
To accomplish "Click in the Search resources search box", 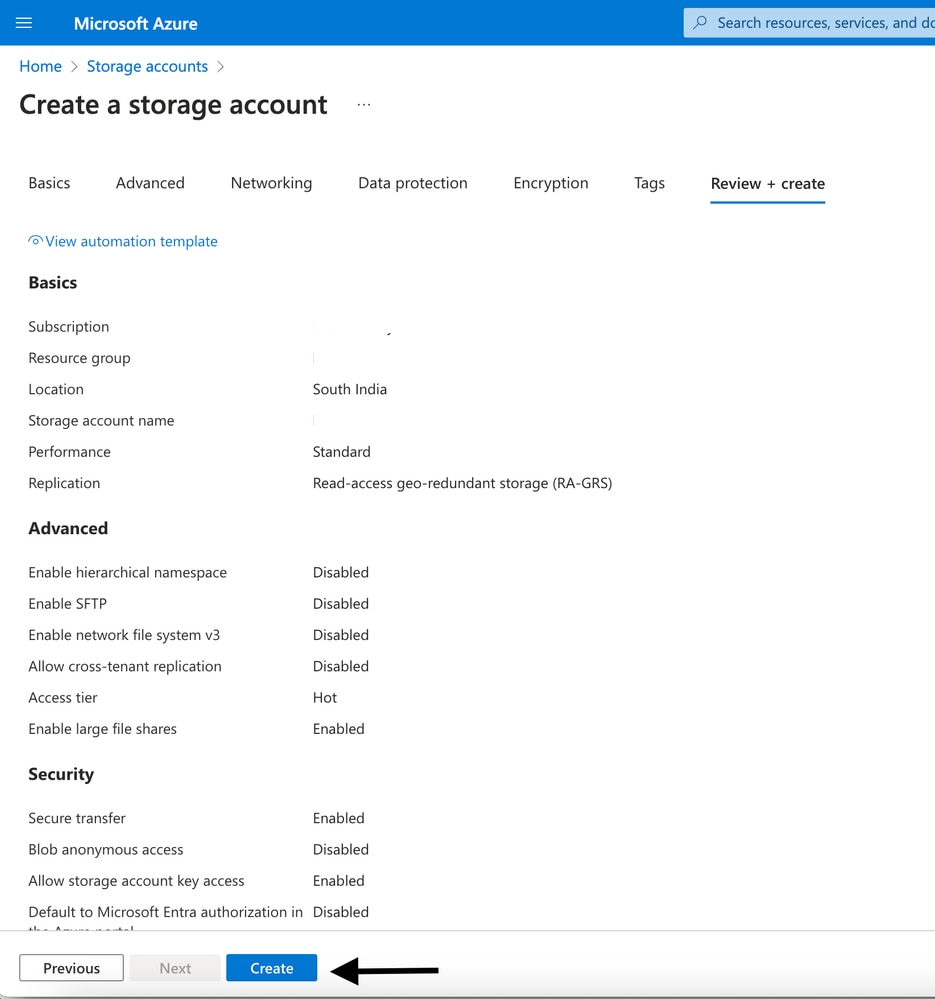I will click(810, 23).
